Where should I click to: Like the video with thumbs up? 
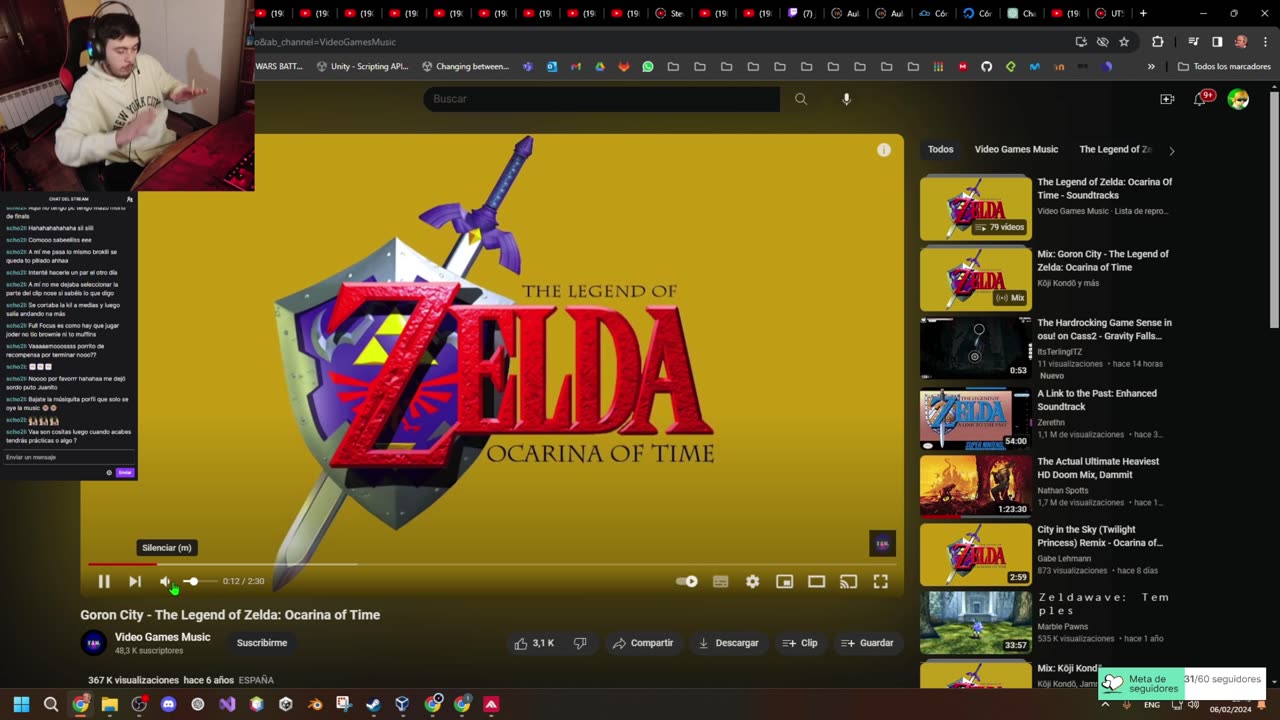coord(534,643)
